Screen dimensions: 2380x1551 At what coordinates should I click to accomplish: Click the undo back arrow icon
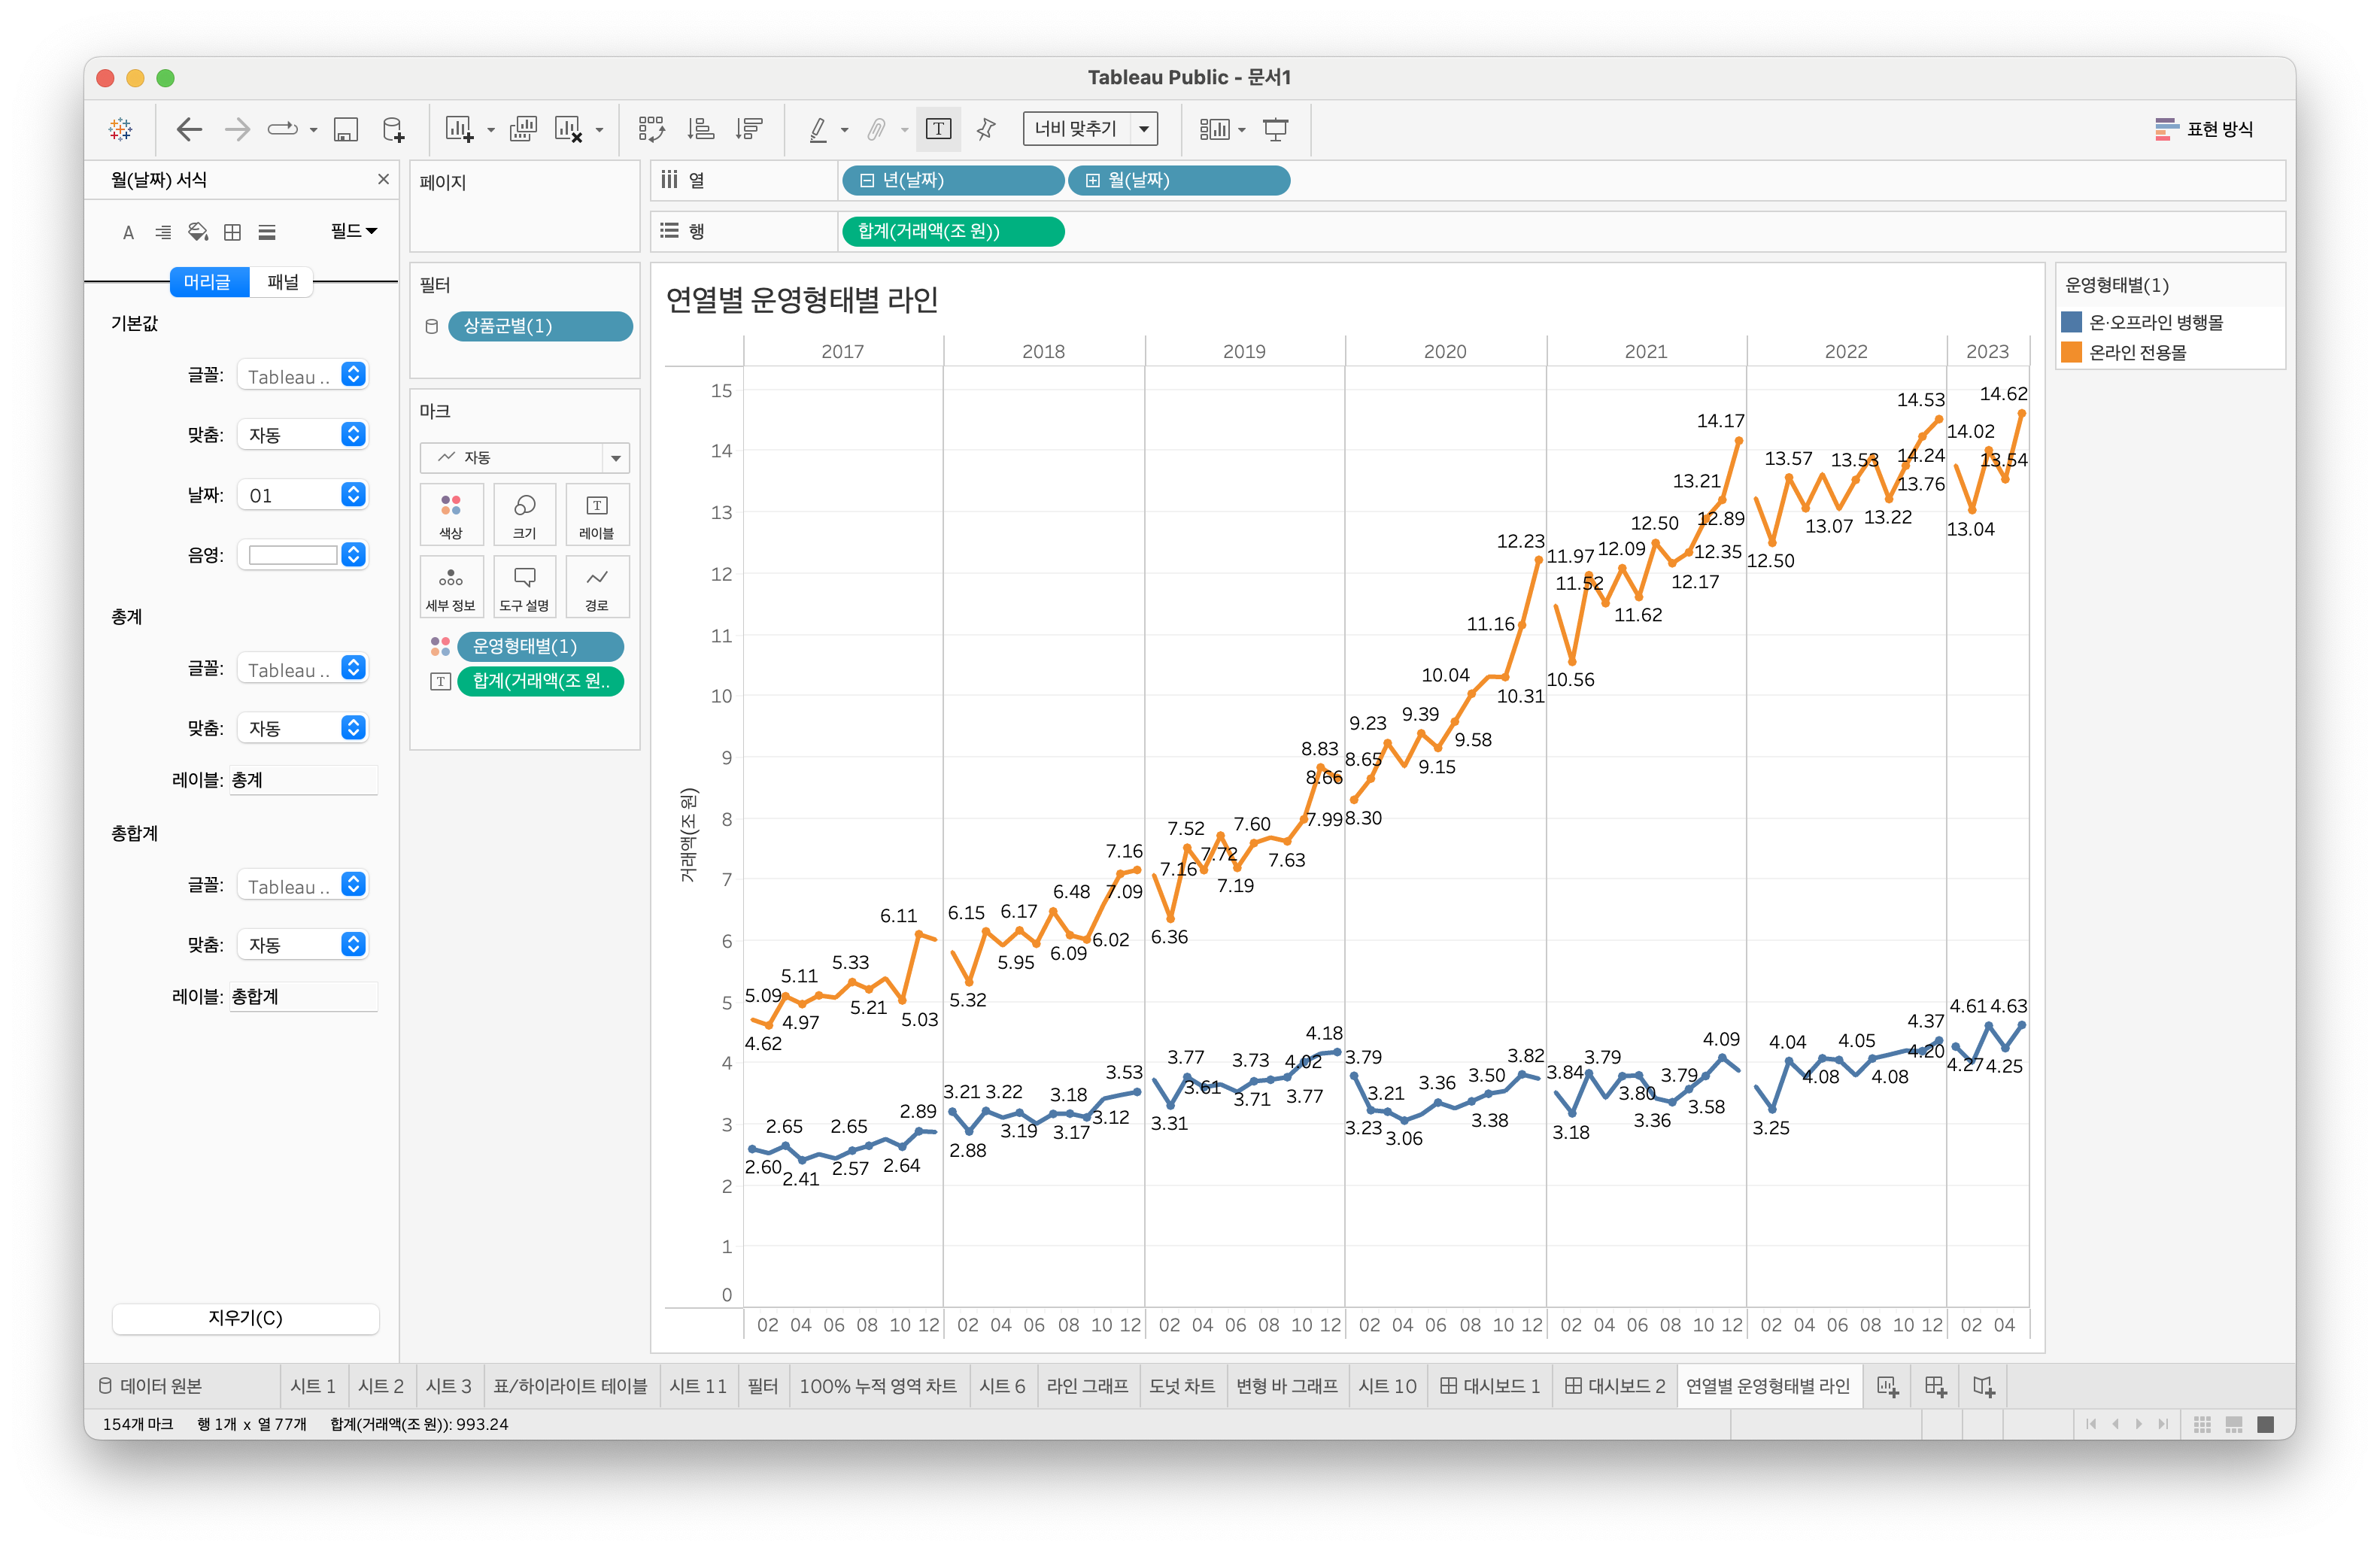pyautogui.click(x=189, y=129)
